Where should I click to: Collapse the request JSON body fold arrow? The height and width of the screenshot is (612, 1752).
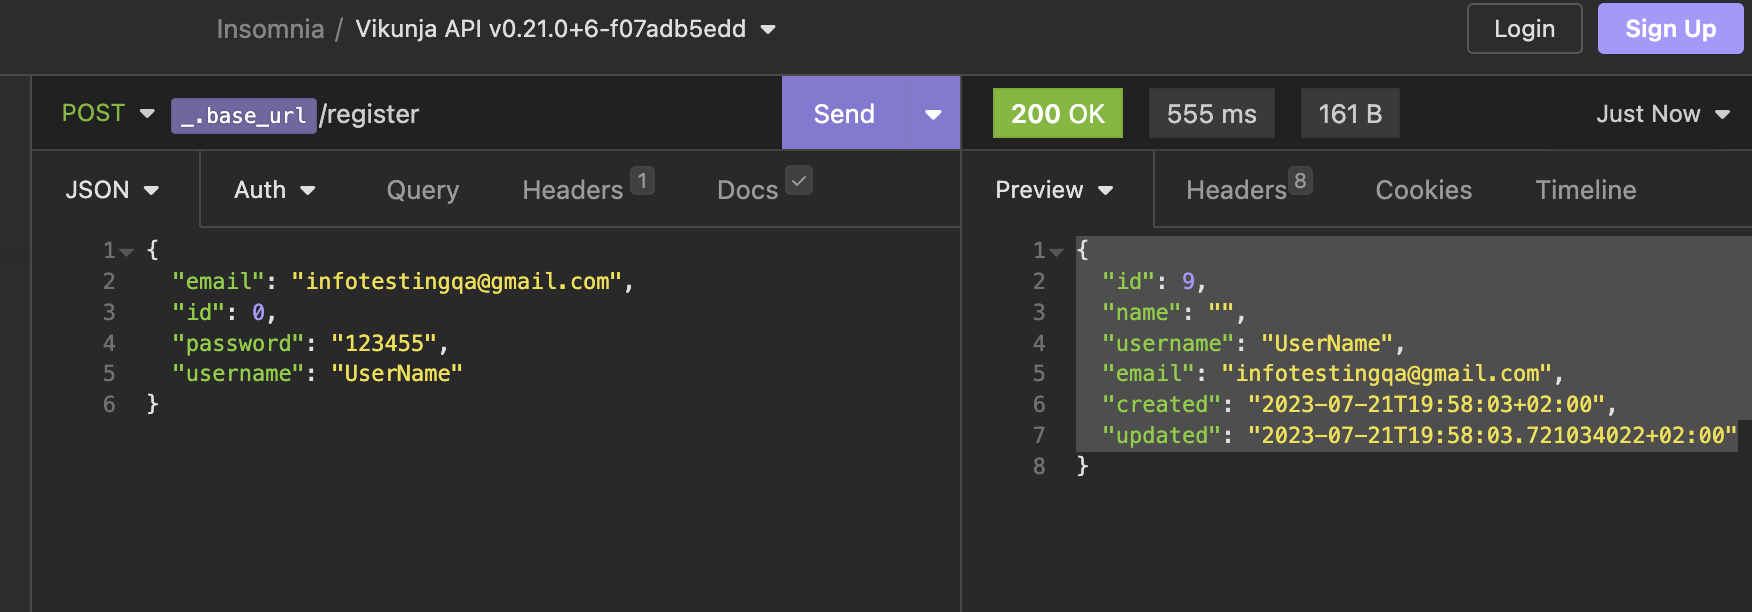click(127, 252)
